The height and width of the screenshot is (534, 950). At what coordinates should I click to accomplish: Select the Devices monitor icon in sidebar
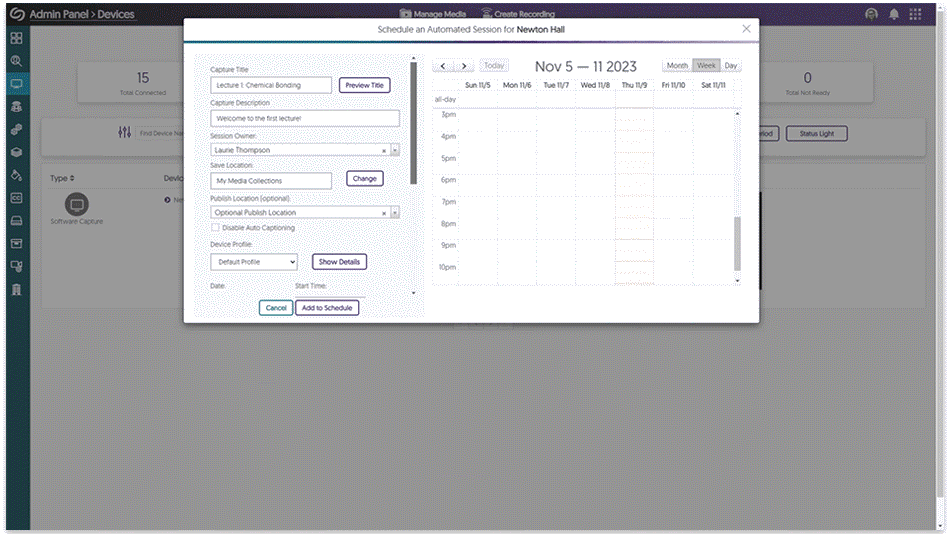pyautogui.click(x=16, y=84)
